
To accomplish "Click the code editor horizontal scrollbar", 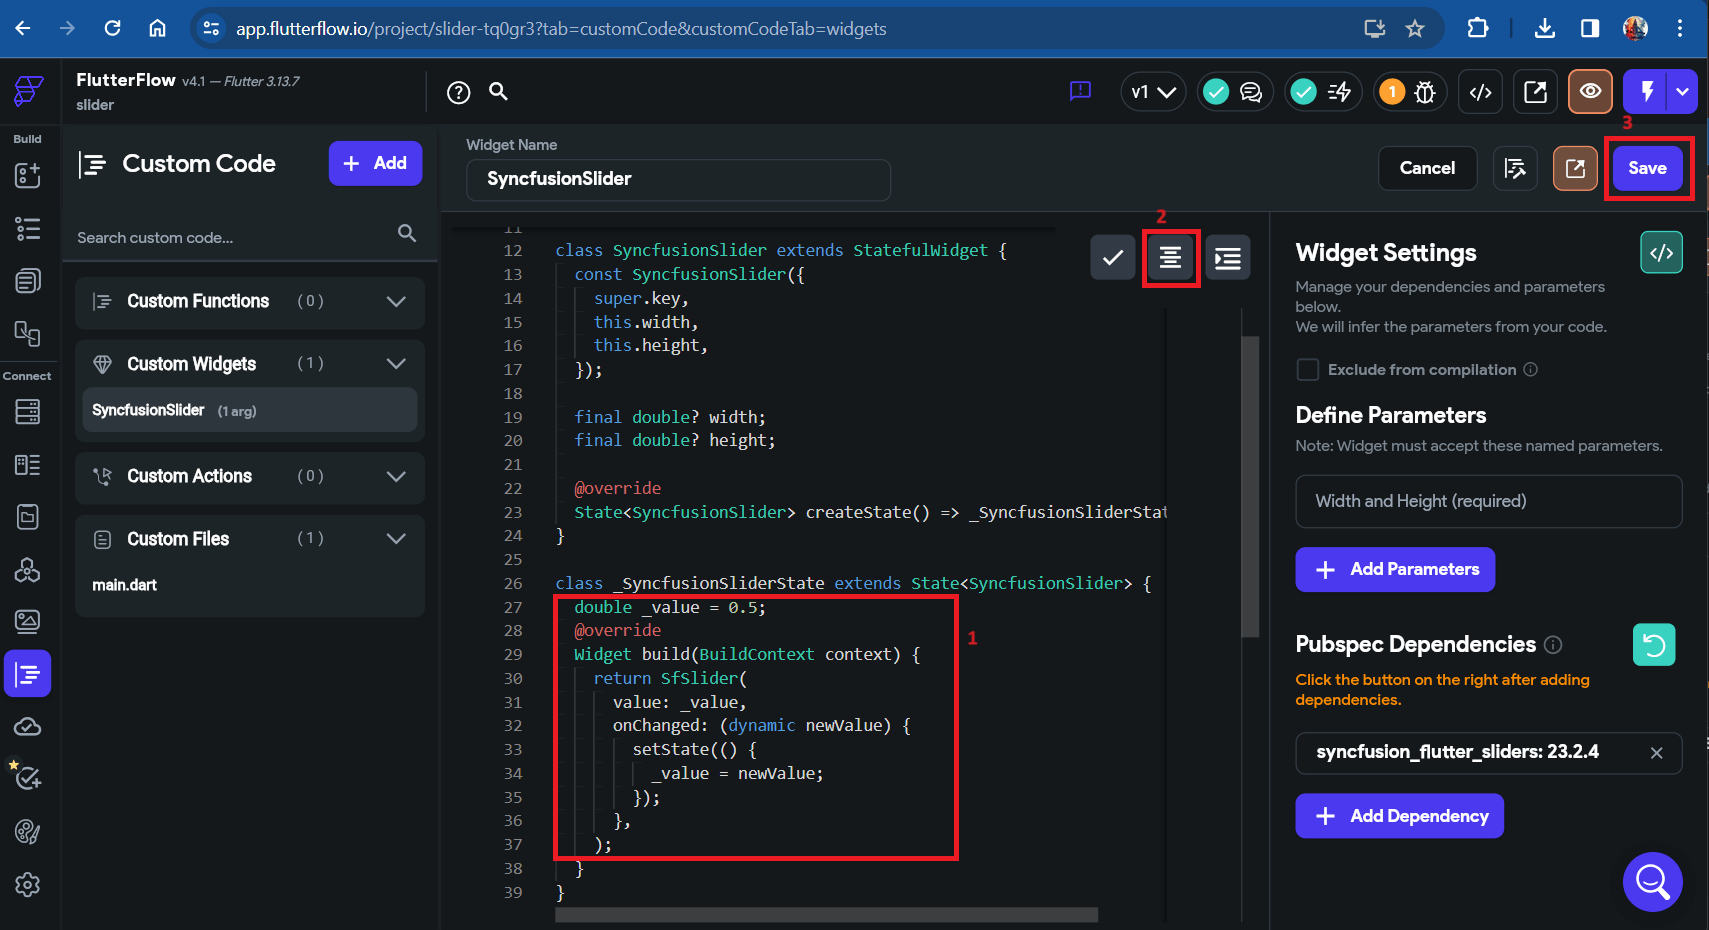I will [x=826, y=915].
